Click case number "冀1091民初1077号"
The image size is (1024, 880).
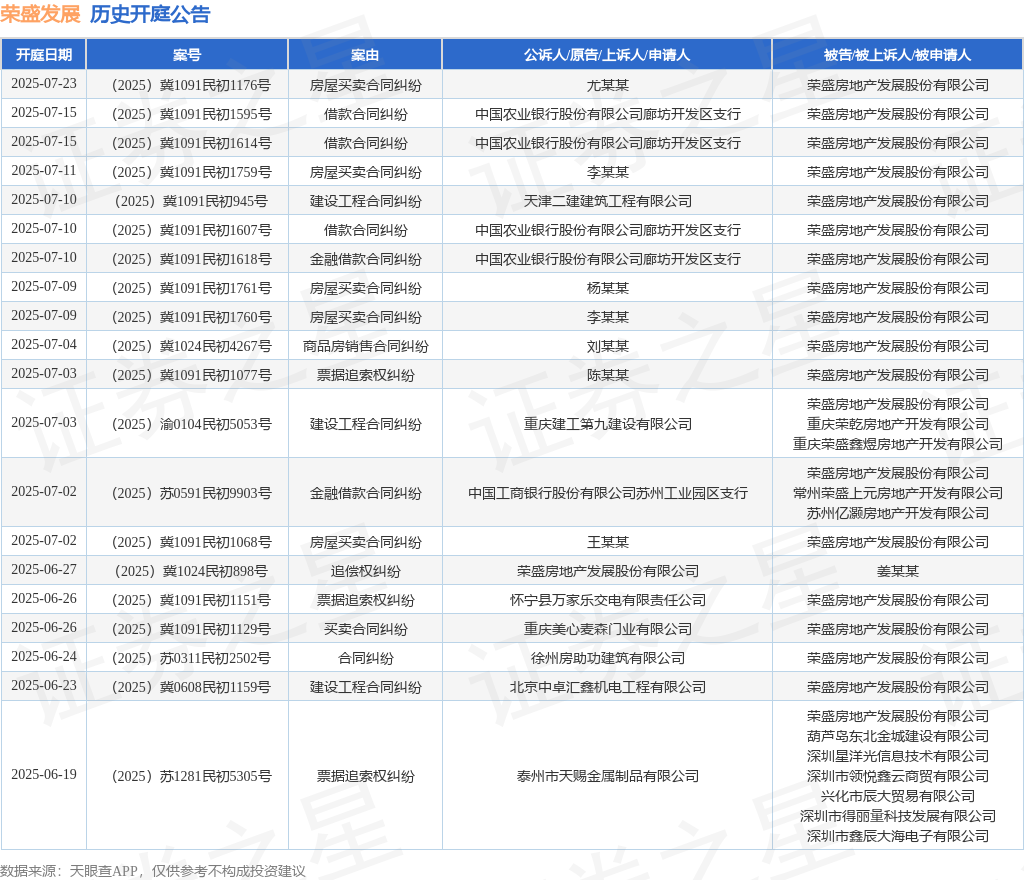(x=216, y=375)
